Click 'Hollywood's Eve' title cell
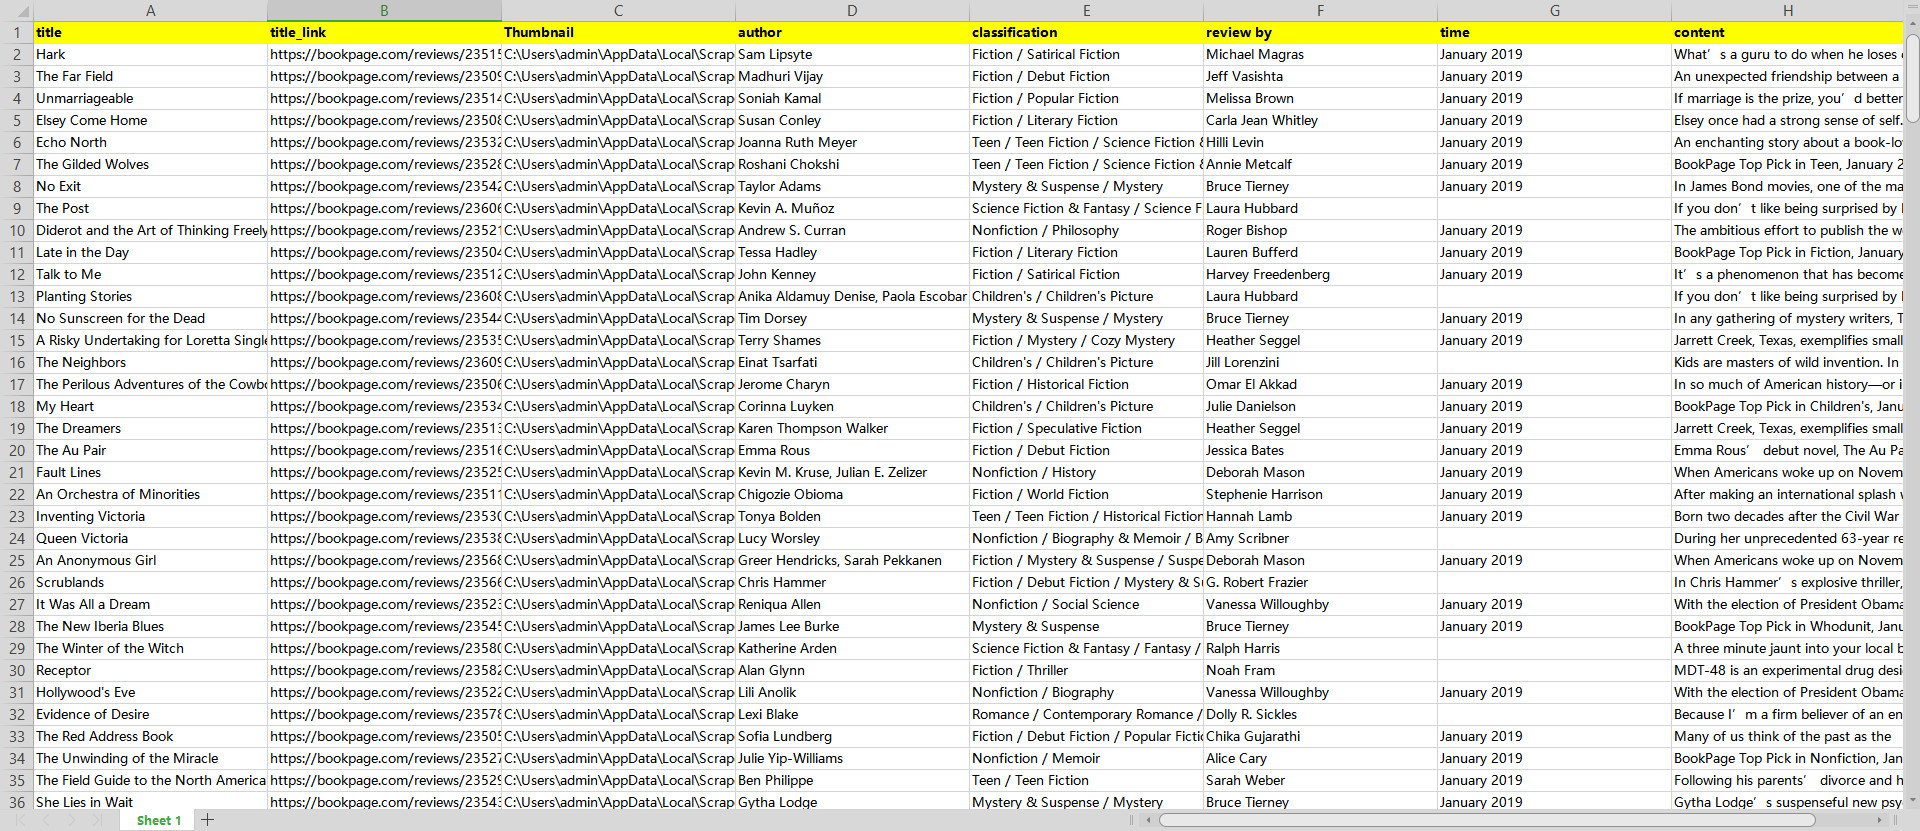Viewport: 1920px width, 831px height. (x=151, y=692)
